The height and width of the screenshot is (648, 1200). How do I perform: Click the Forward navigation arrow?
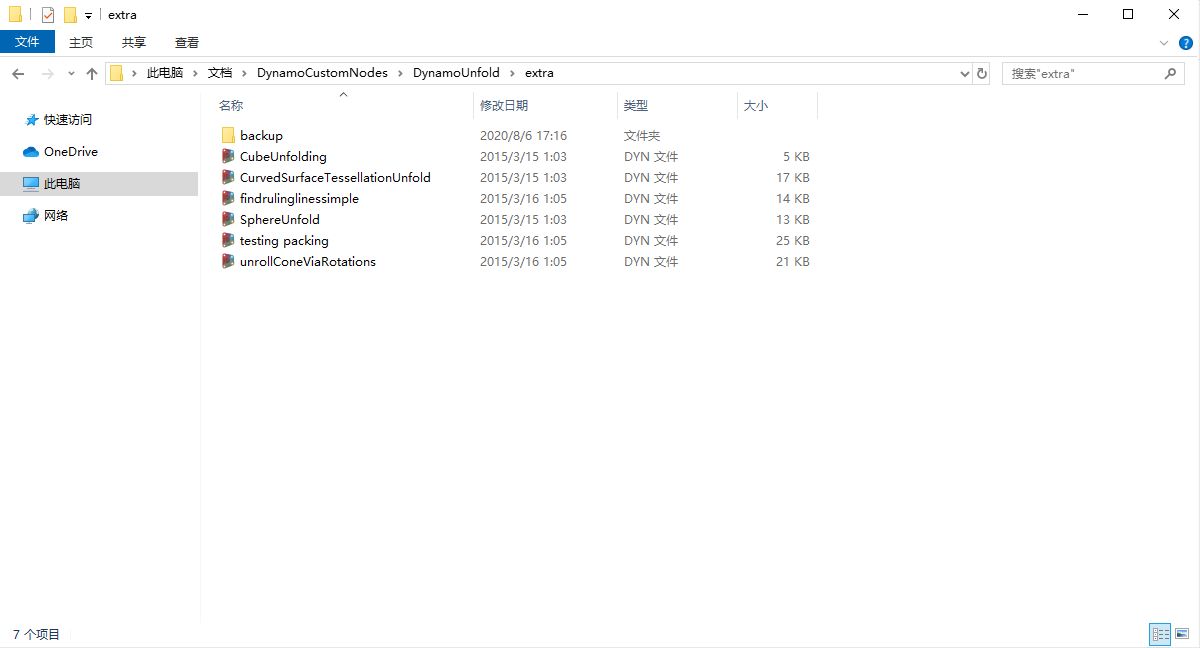(47, 73)
